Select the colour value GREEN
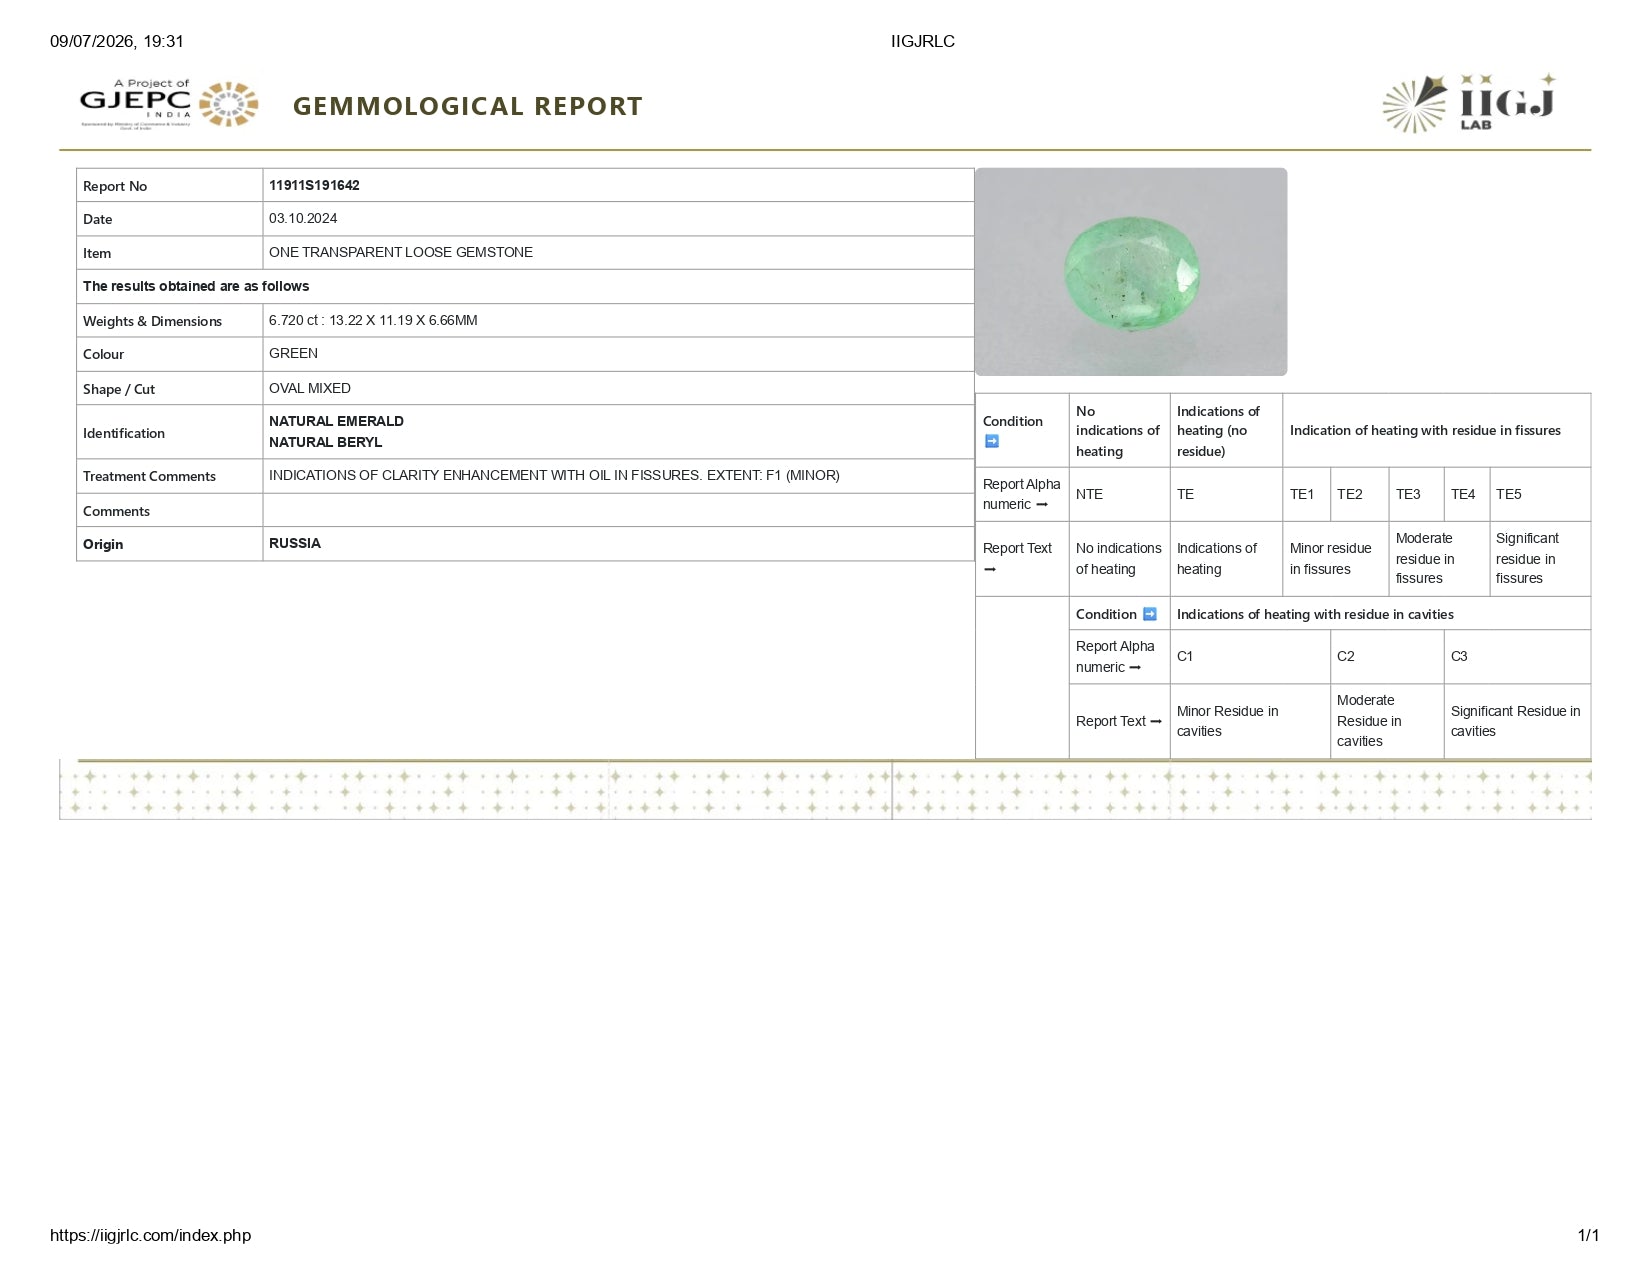 click(x=293, y=353)
